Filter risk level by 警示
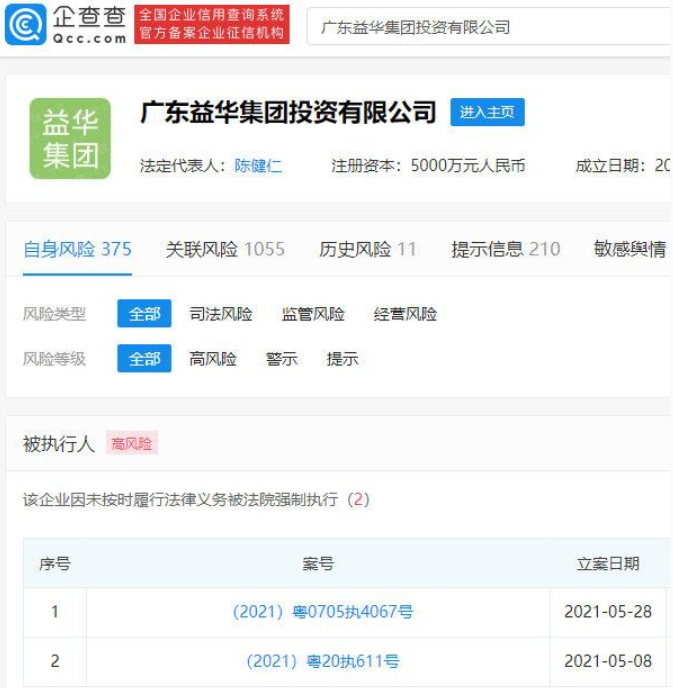Screen dimensions: 673x688 click(x=282, y=358)
